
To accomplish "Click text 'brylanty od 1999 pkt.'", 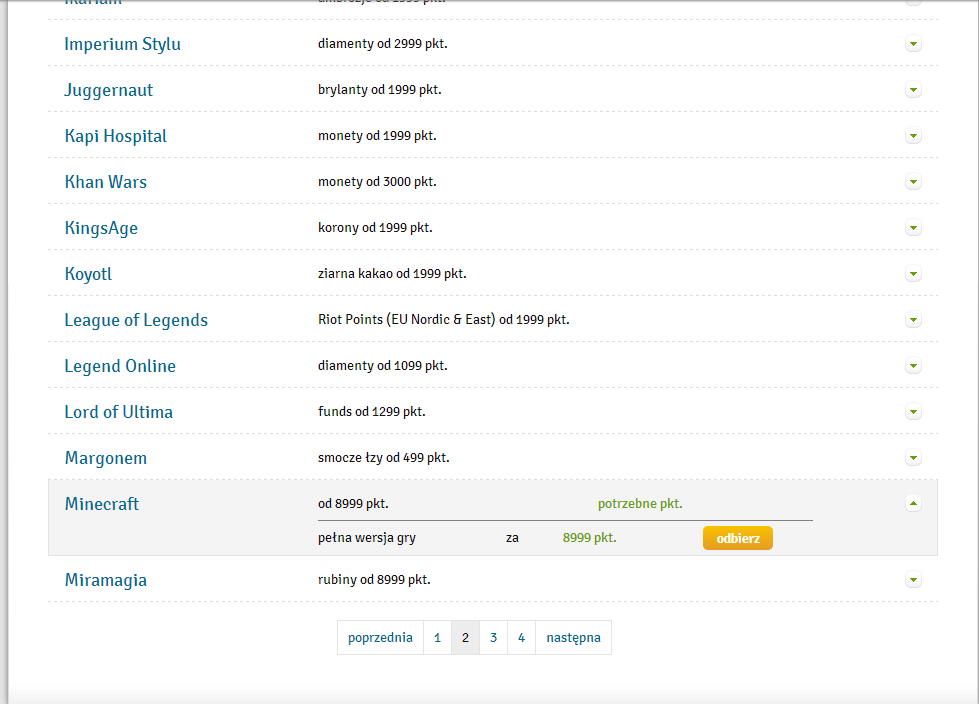I will [380, 90].
